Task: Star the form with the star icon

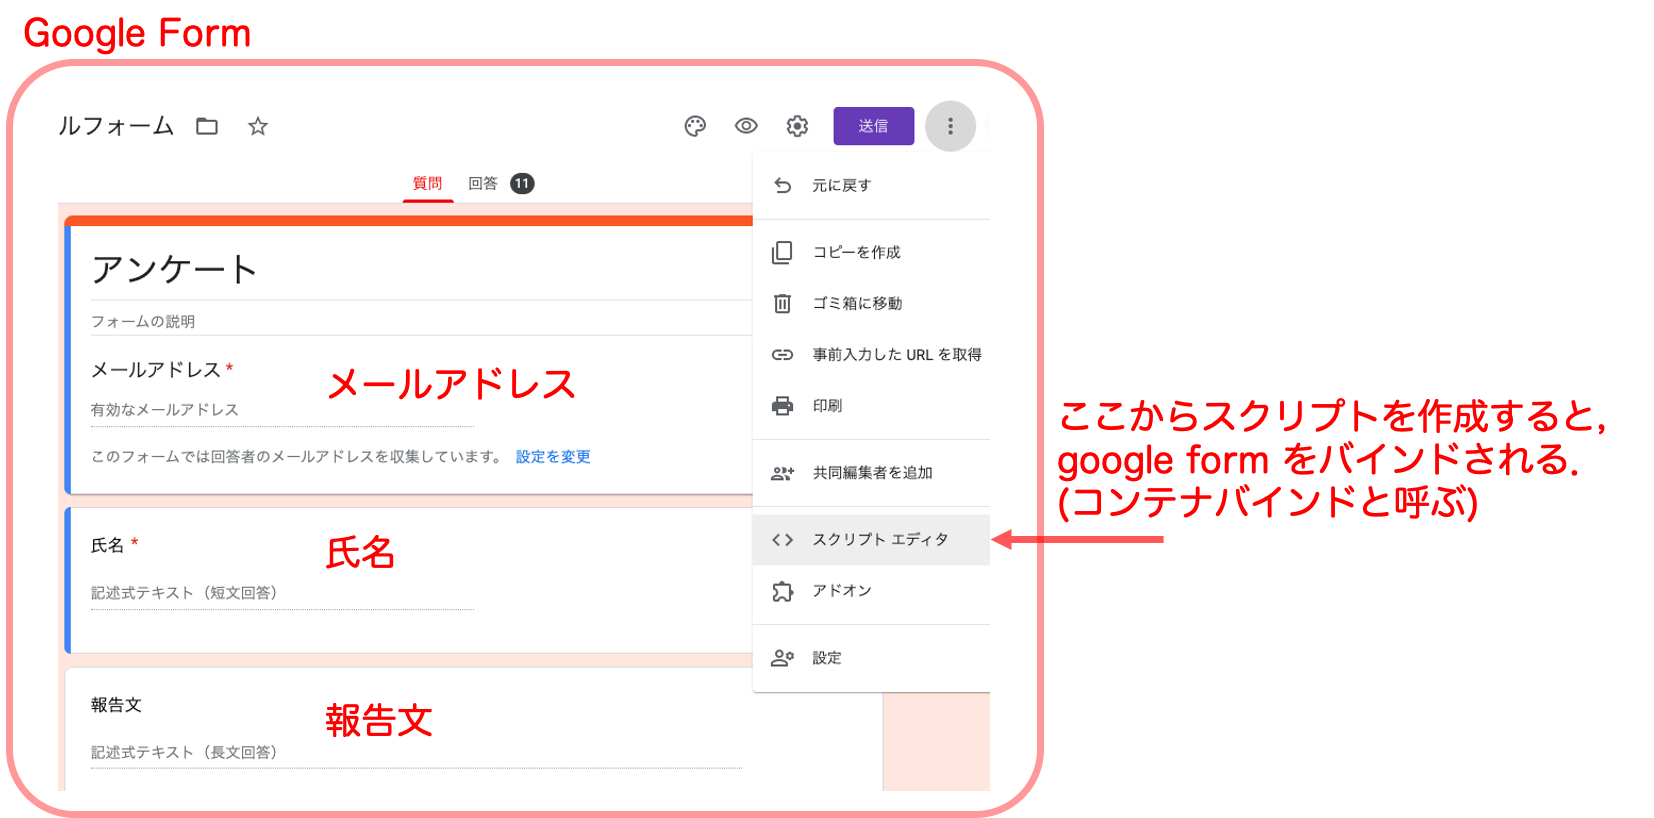Action: coord(258,126)
